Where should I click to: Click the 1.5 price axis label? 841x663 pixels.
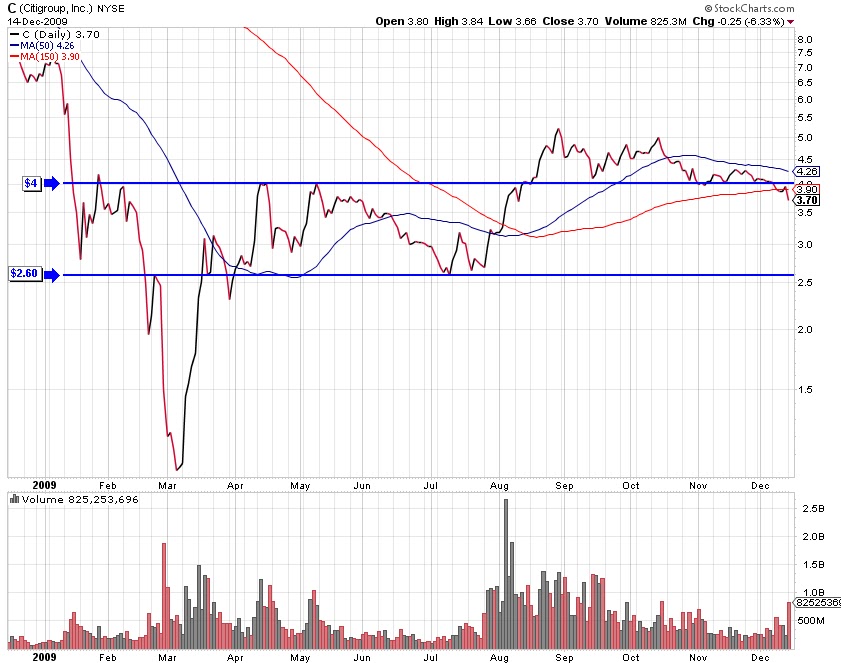[x=805, y=390]
